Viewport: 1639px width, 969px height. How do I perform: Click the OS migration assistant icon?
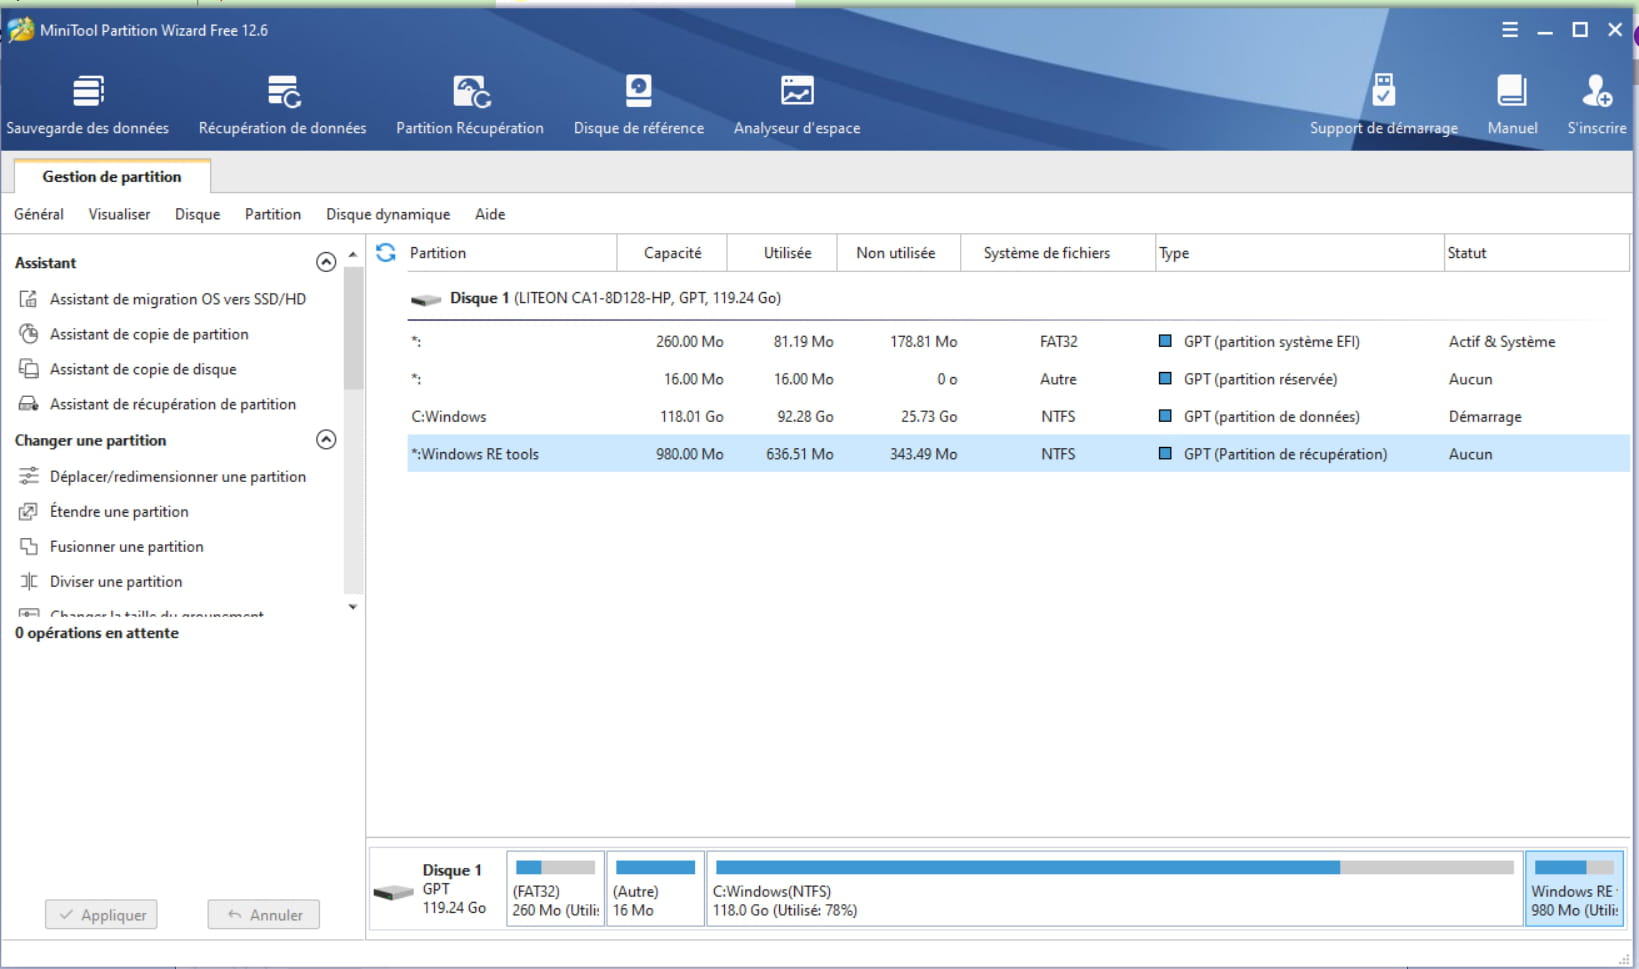click(x=29, y=299)
